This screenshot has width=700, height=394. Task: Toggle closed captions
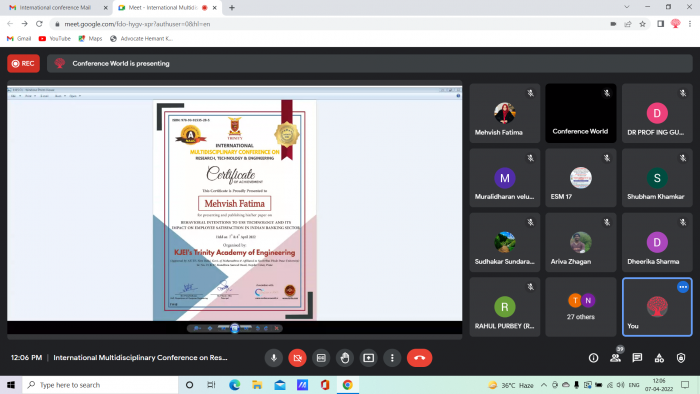(x=321, y=358)
